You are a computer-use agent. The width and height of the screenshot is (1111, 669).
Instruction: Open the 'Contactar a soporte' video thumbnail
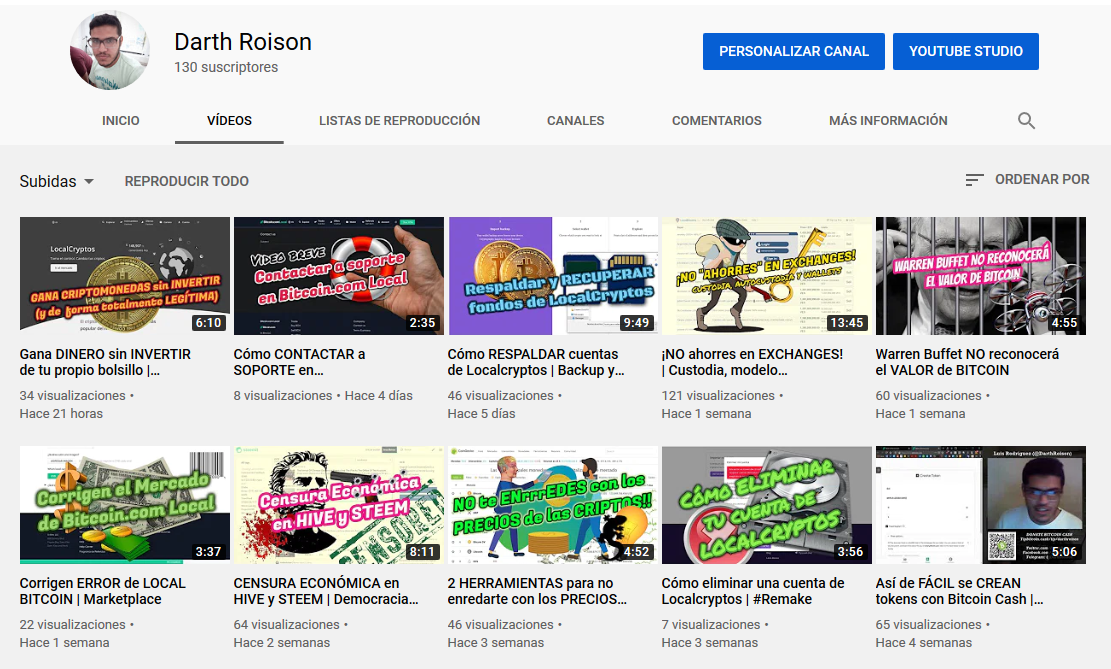click(x=339, y=276)
